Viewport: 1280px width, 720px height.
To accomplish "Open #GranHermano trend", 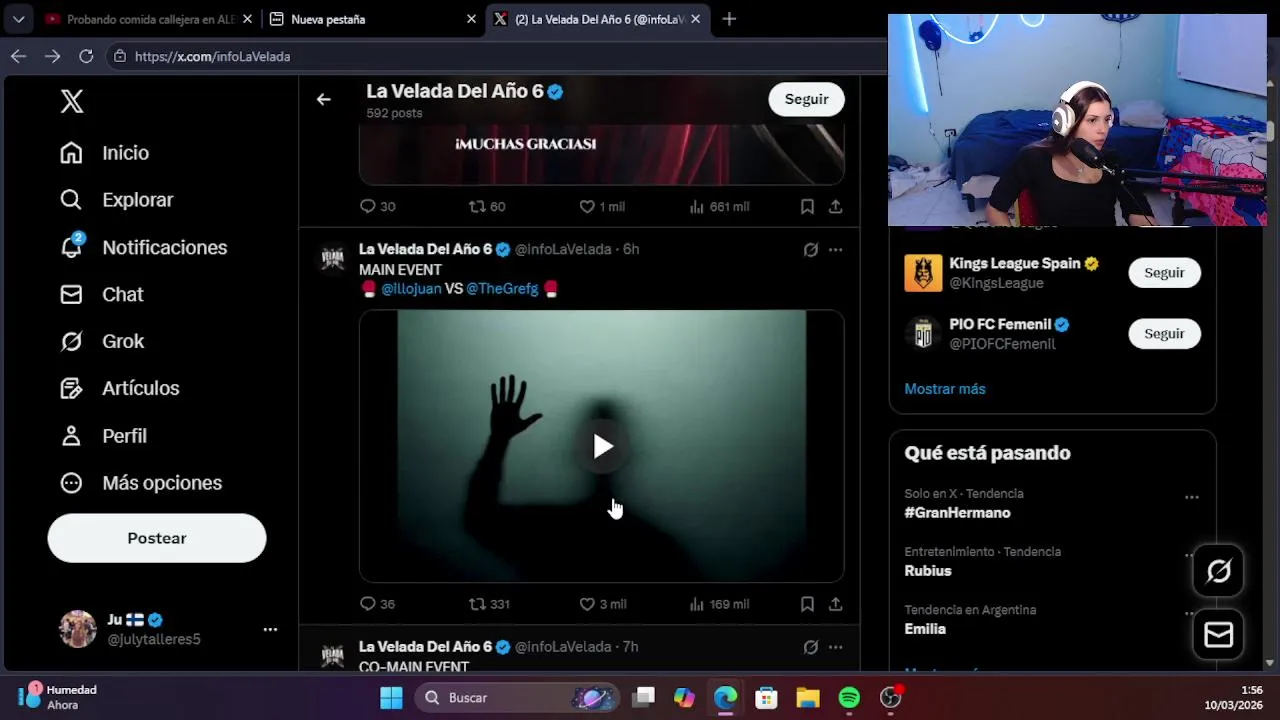I will pos(957,513).
